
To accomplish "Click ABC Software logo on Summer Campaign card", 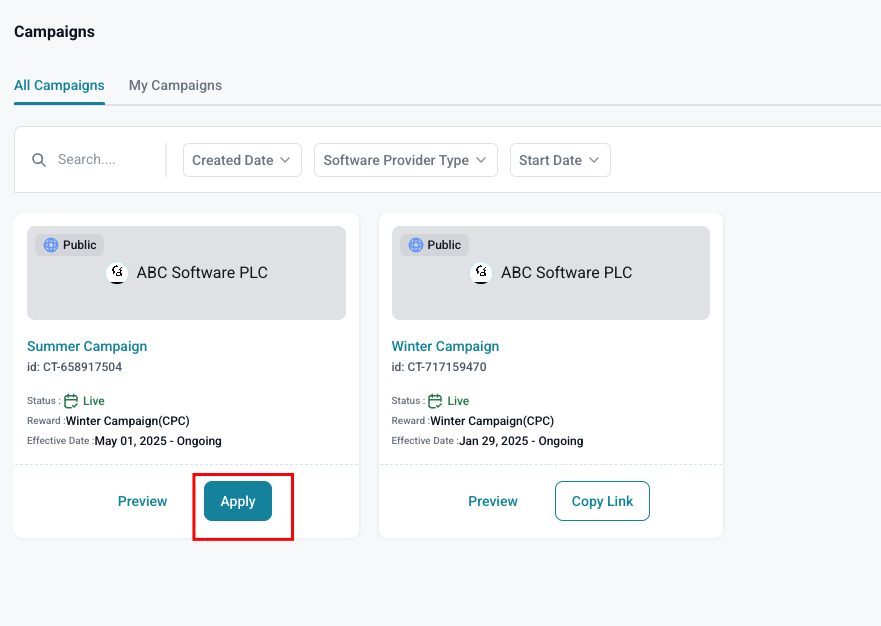I will point(117,273).
